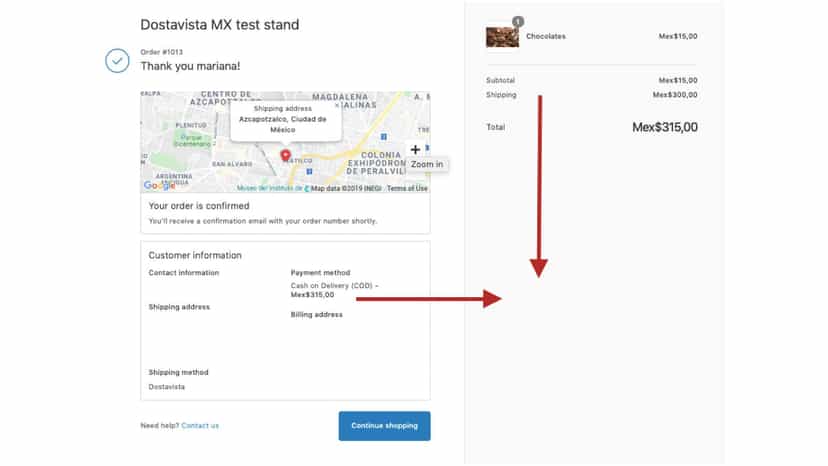Click the Customer information heading
This screenshot has width=828, height=466.
pos(195,255)
